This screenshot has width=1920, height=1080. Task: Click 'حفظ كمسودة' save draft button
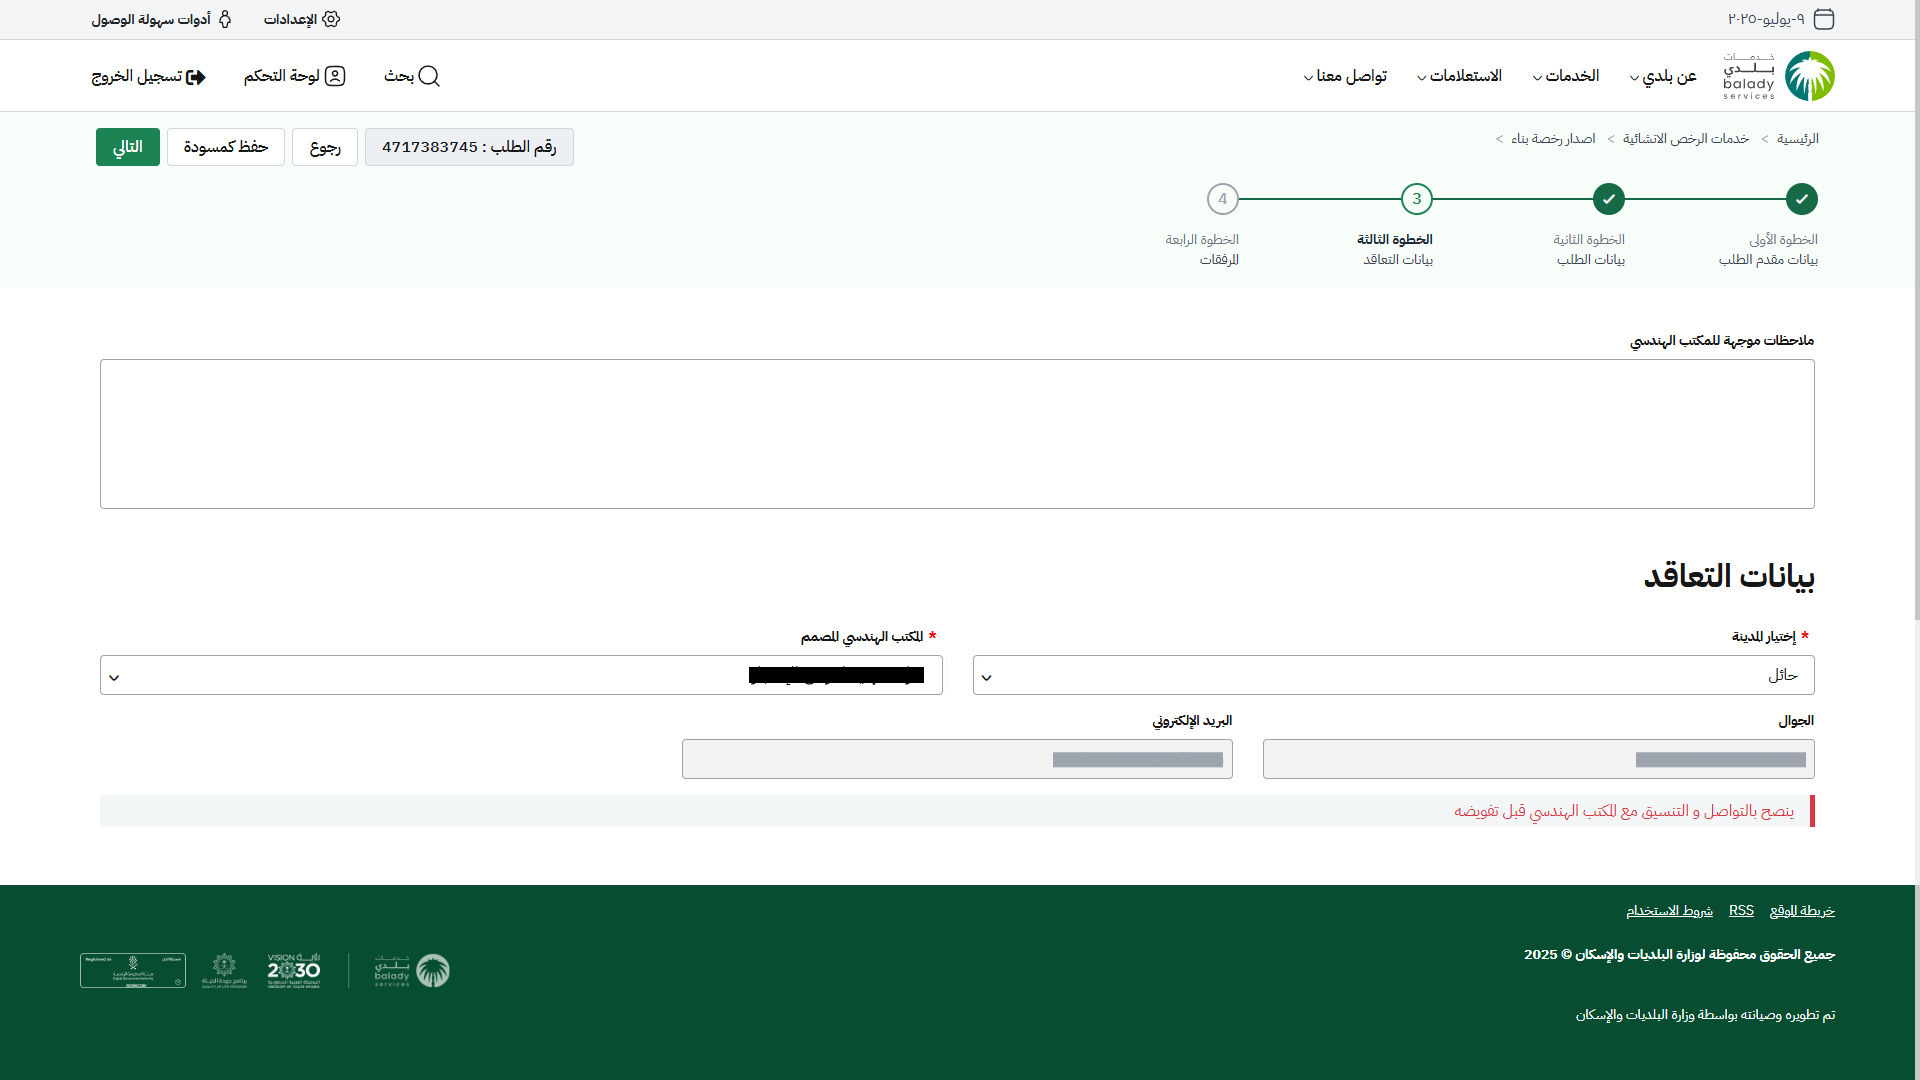click(x=225, y=147)
